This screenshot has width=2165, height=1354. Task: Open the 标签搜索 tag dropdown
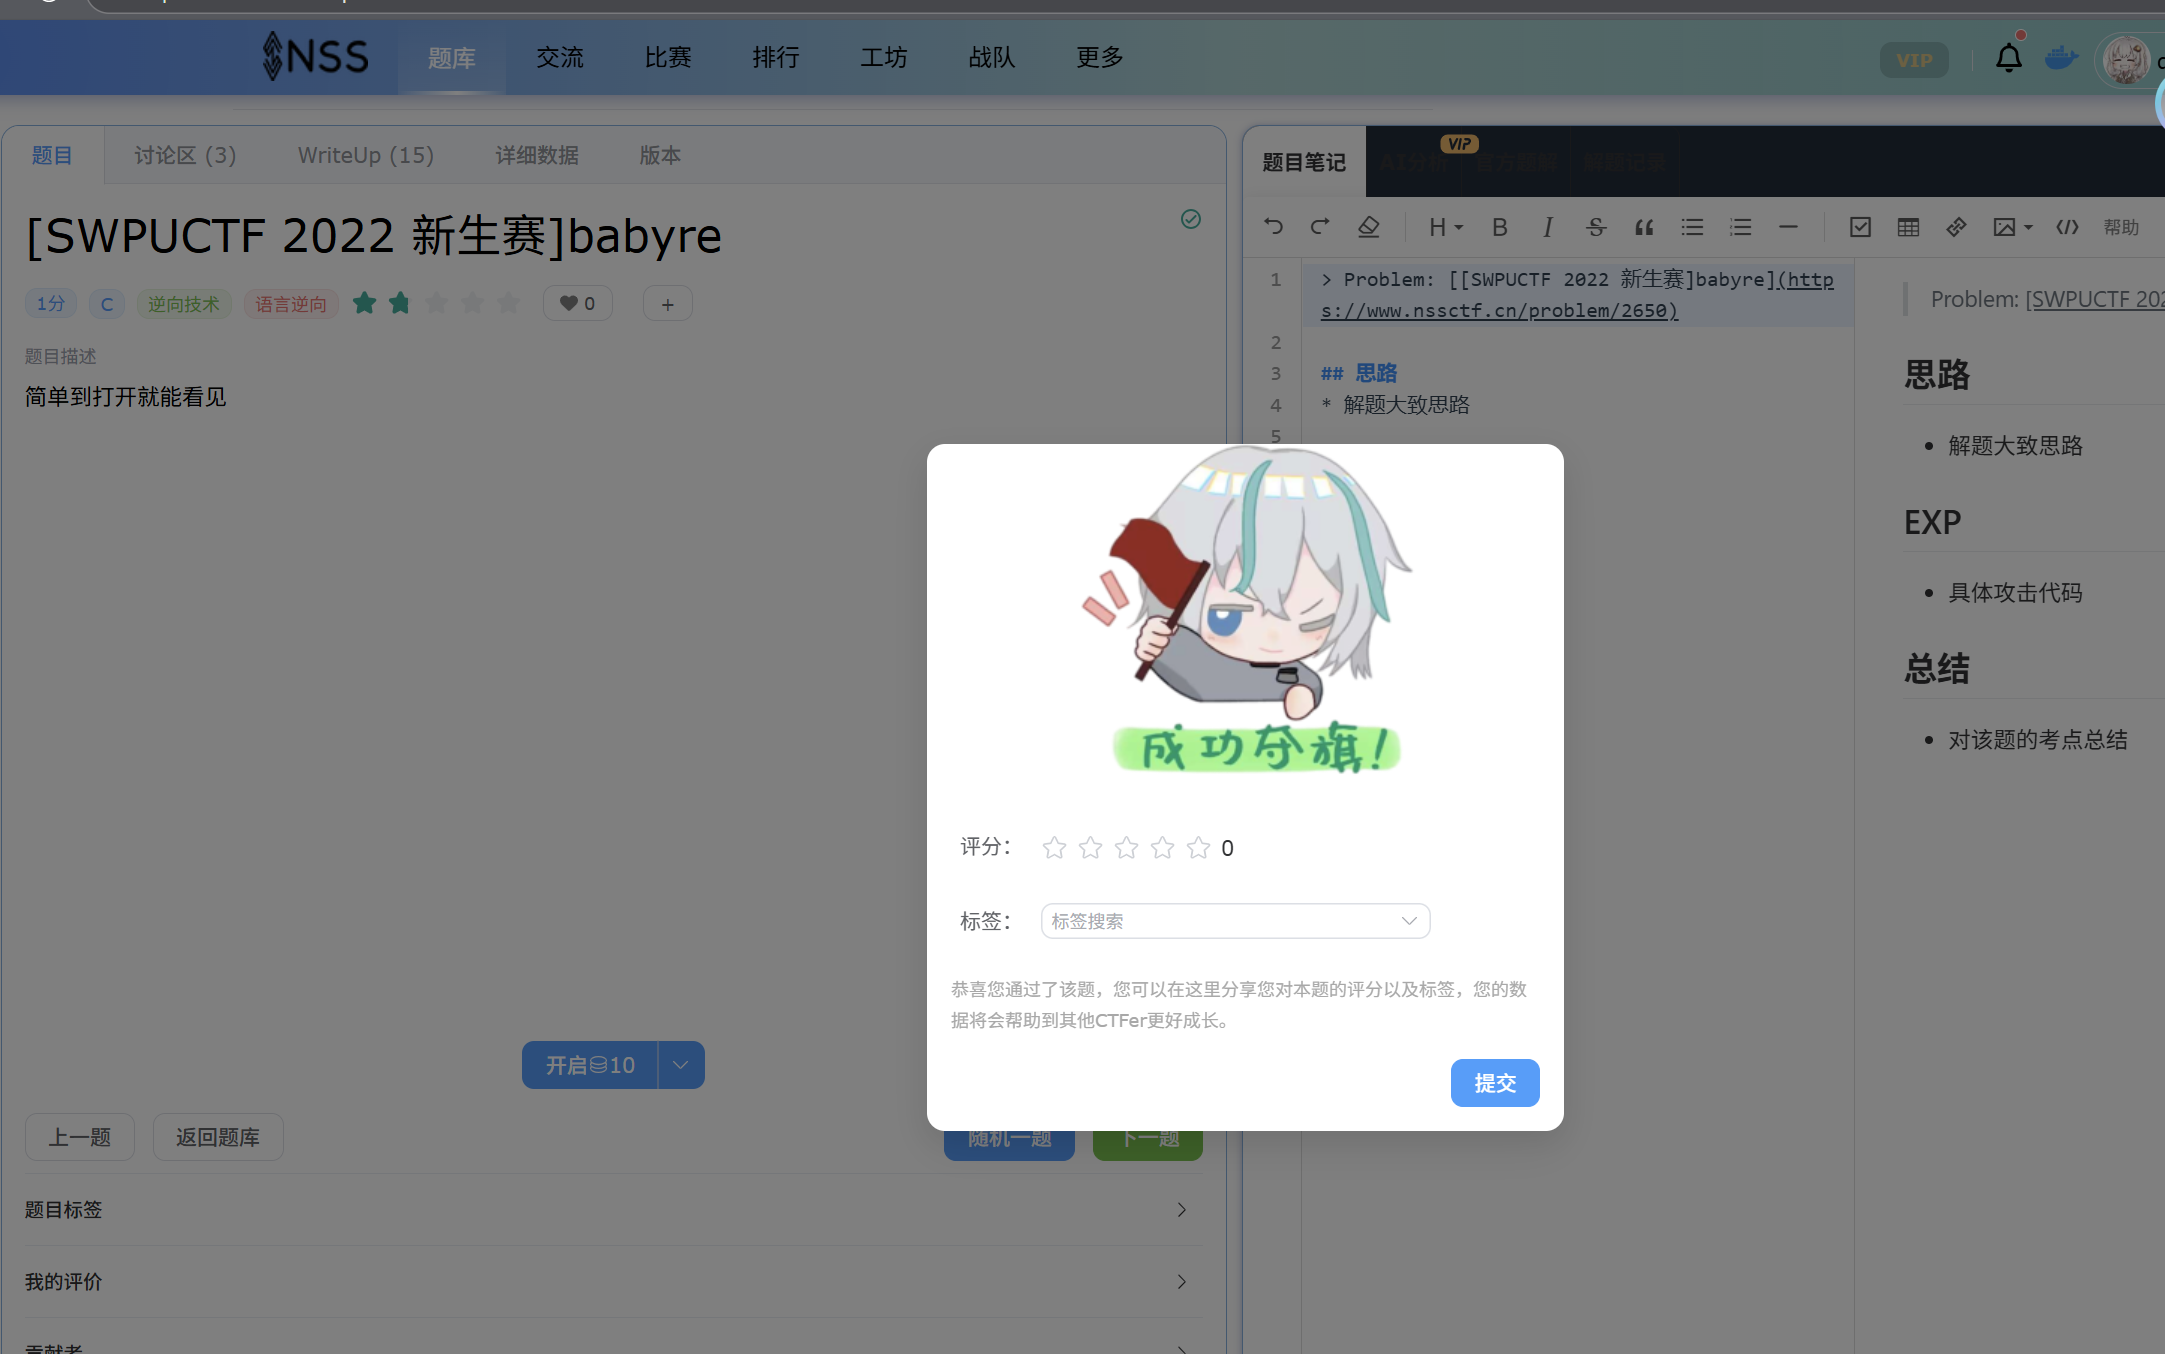coord(1235,921)
